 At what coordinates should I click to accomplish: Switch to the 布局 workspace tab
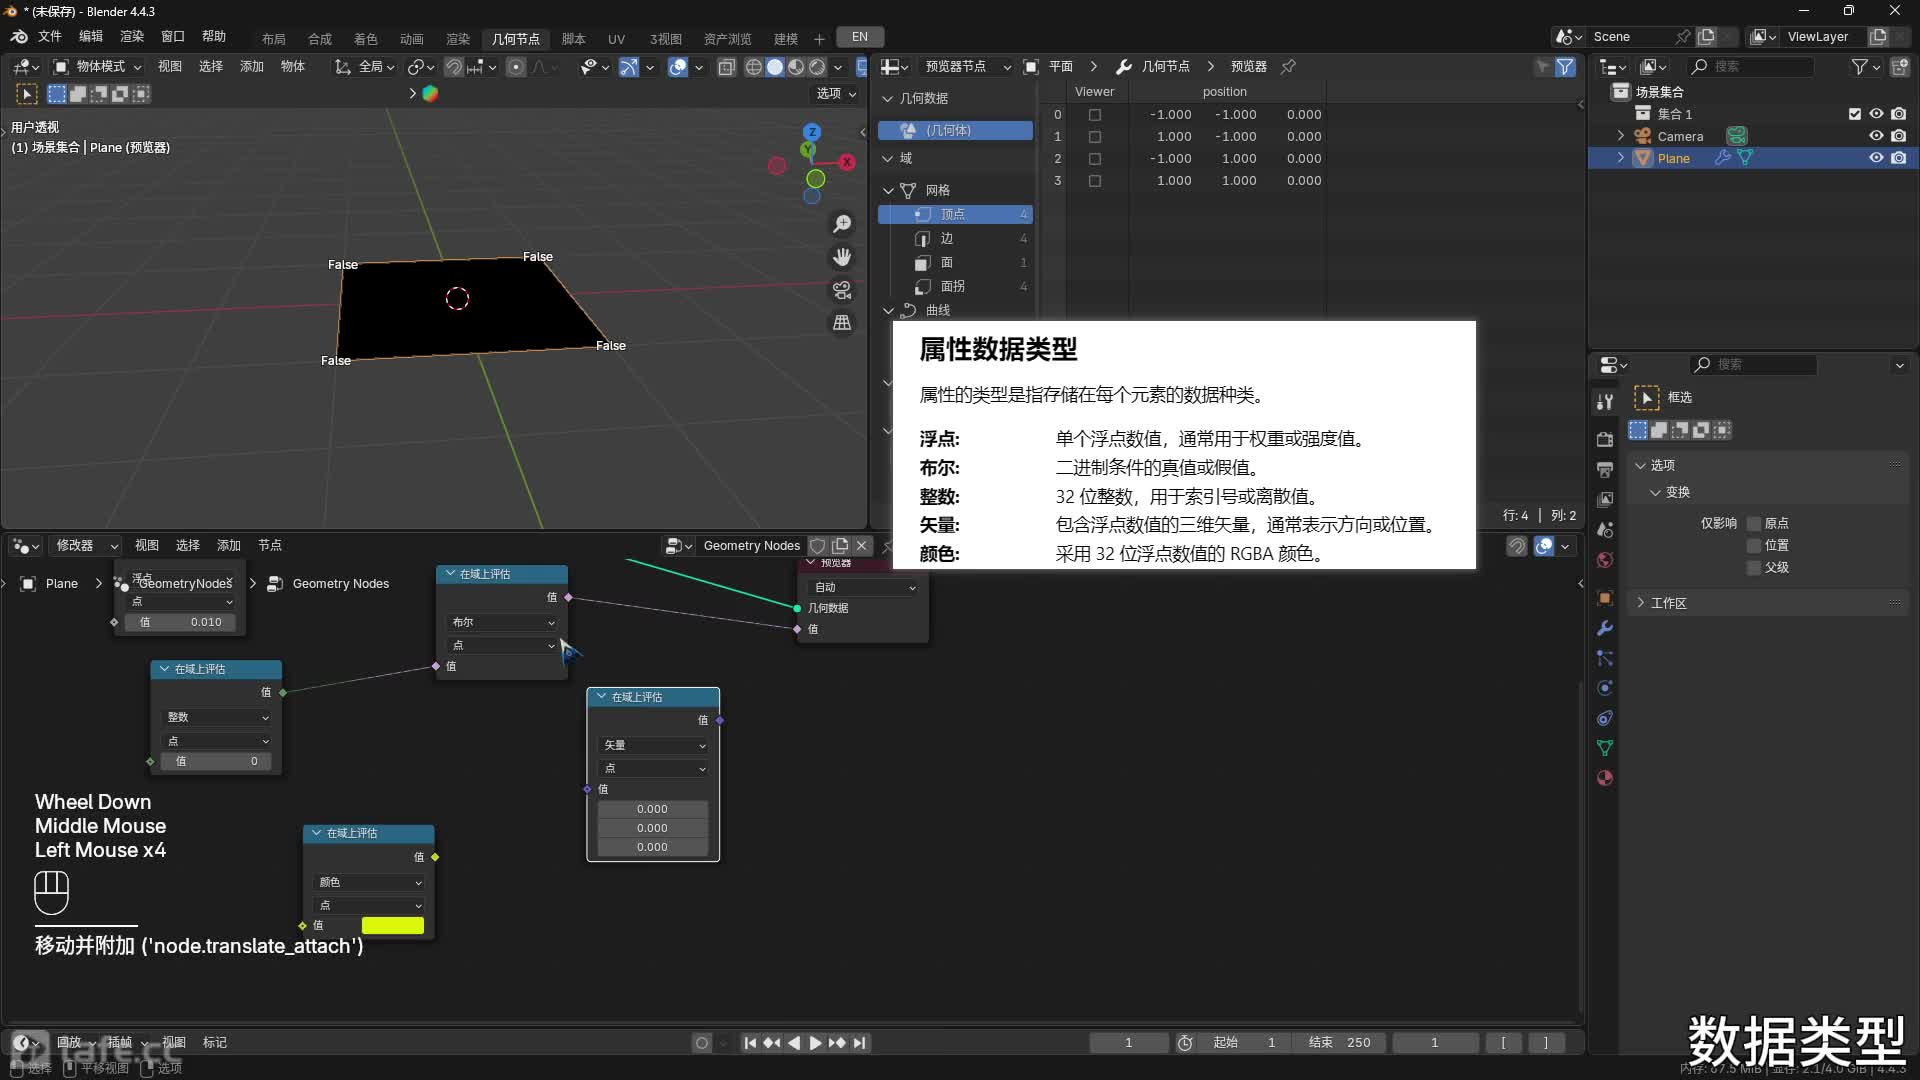(274, 39)
